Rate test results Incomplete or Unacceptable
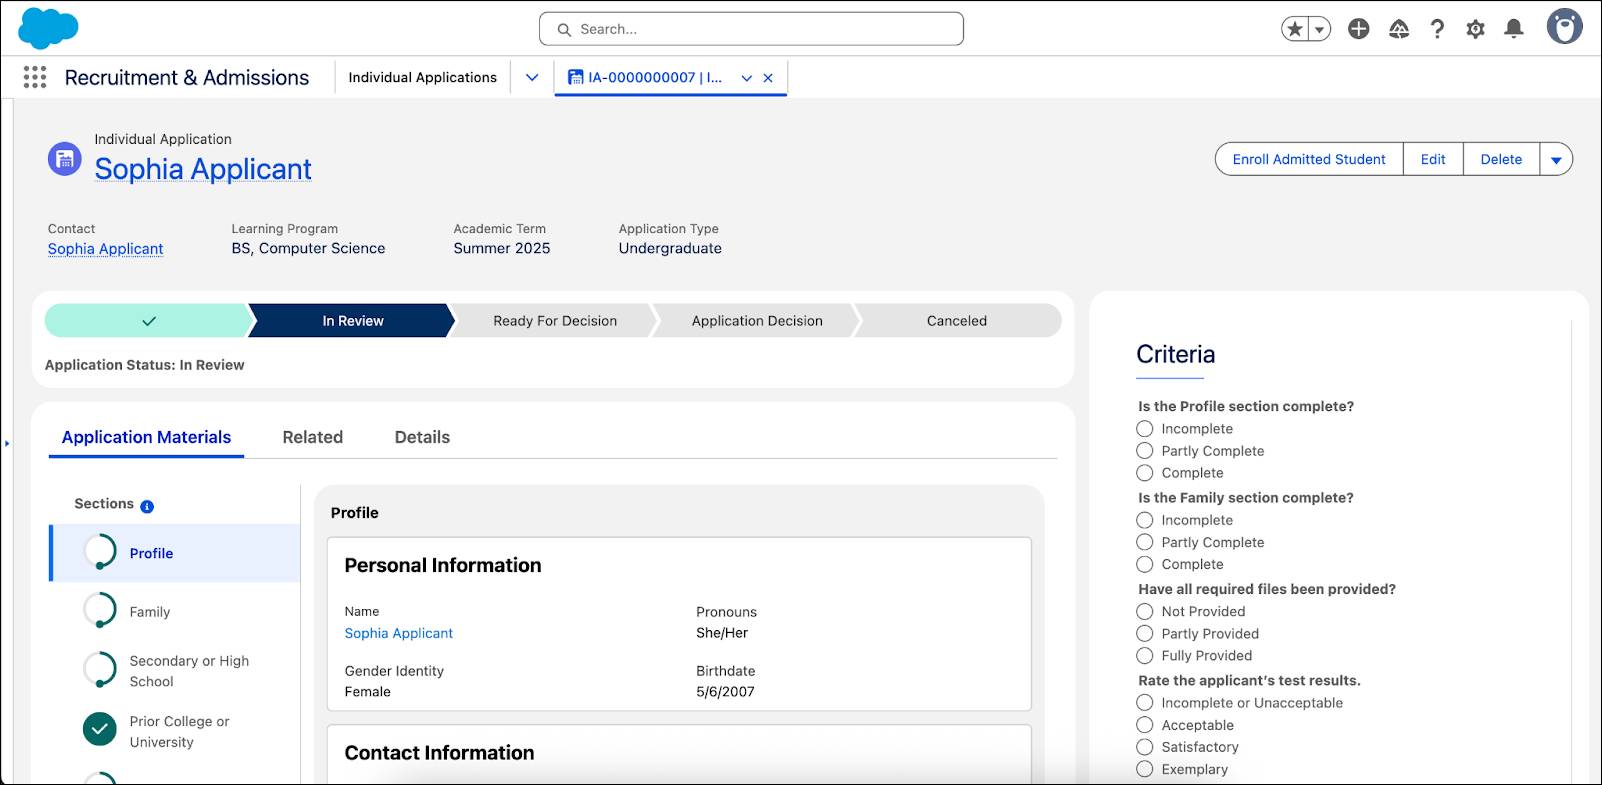 [1145, 703]
